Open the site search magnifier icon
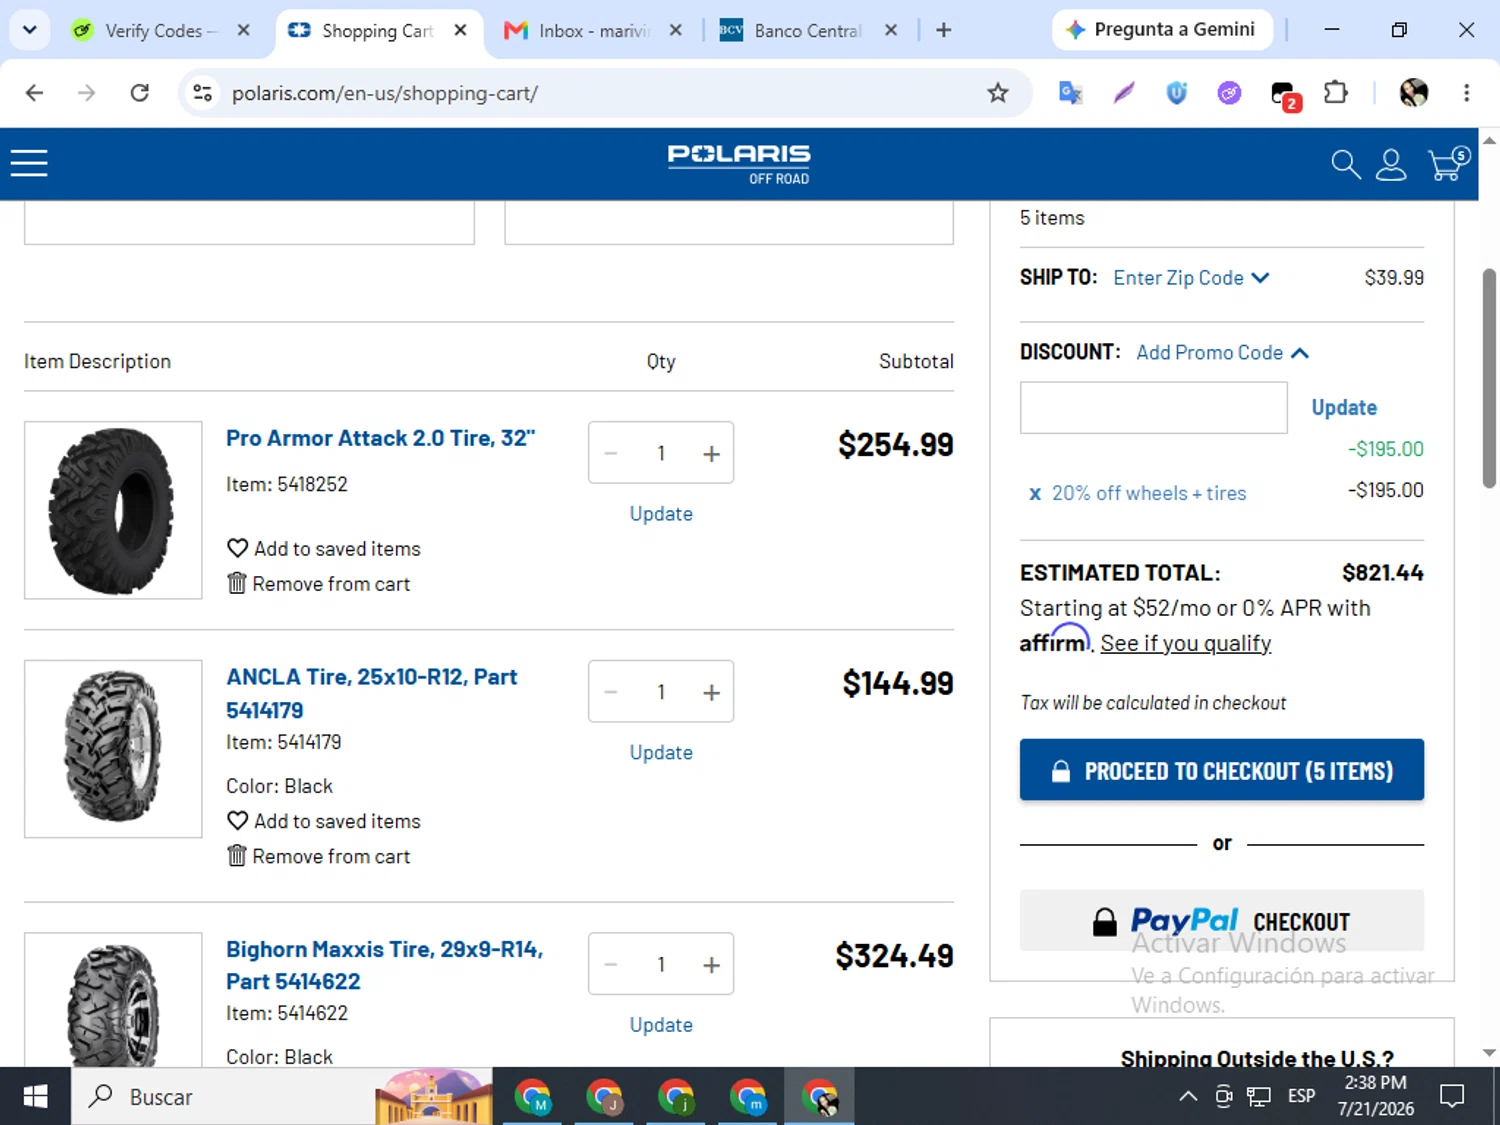 click(x=1345, y=164)
